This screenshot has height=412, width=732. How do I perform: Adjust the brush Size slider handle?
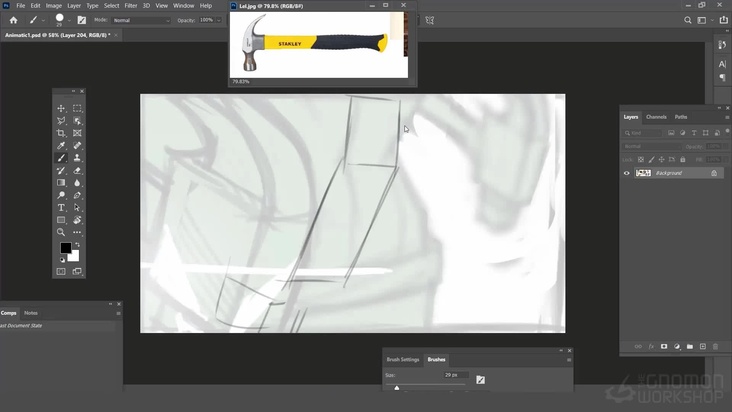[x=396, y=387]
